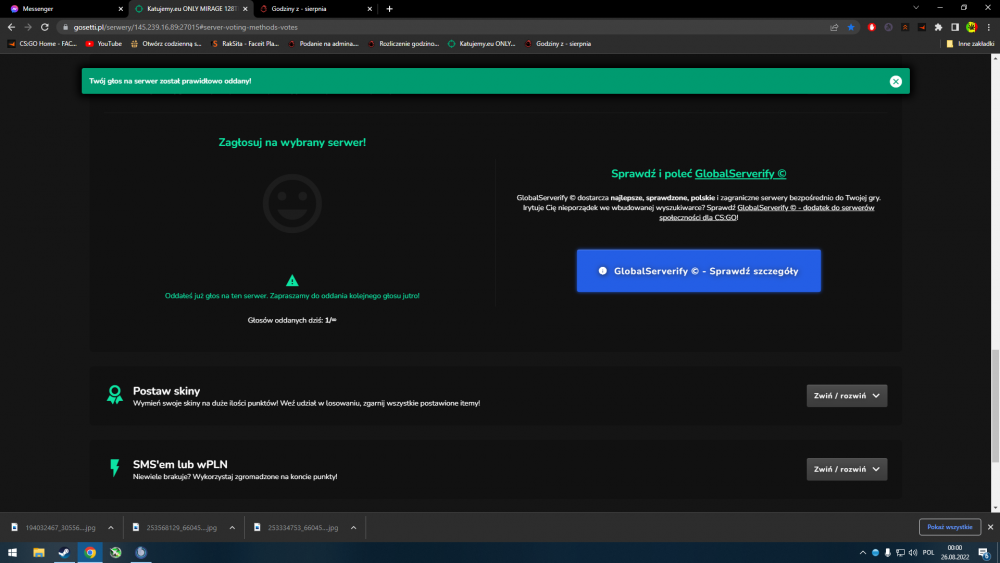Open Rozliczenie godzino... bookmark
The width and height of the screenshot is (1000, 563).
(x=403, y=44)
